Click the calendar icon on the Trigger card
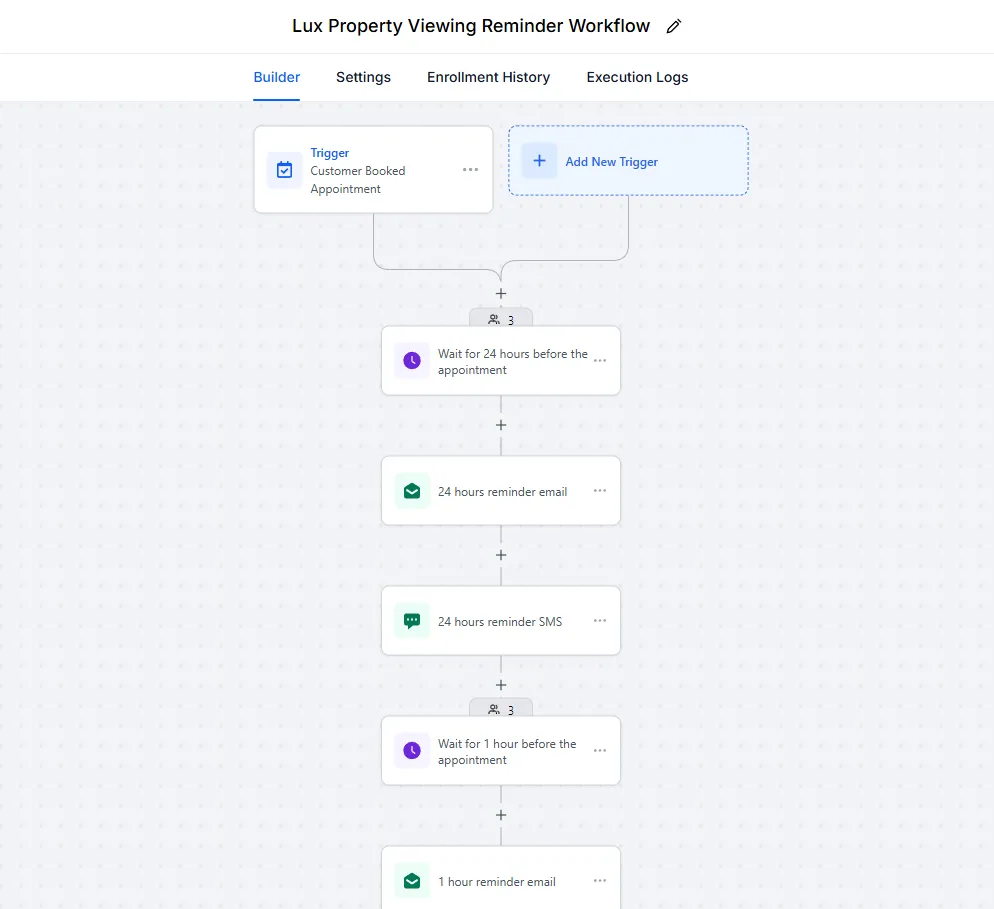 point(285,170)
